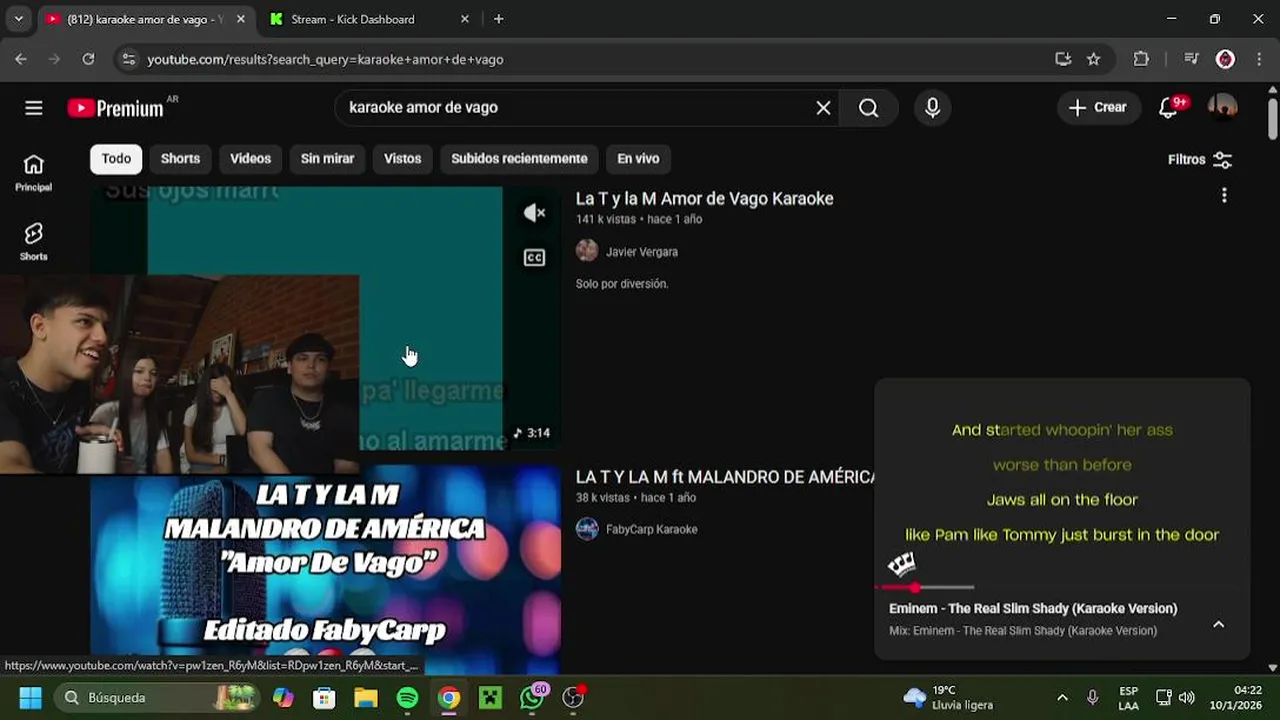1280x720 pixels.
Task: Click the browser address bar URL
Action: tap(325, 59)
